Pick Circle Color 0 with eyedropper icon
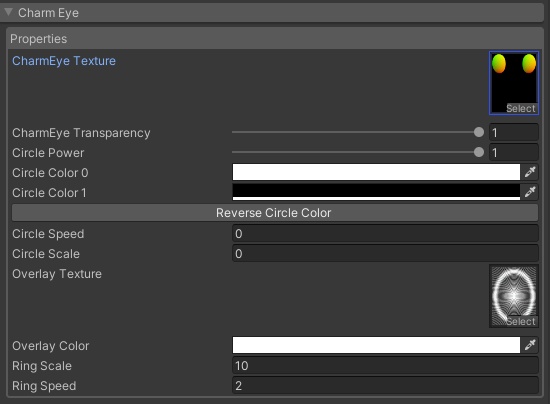The height and width of the screenshot is (404, 550). click(x=530, y=172)
